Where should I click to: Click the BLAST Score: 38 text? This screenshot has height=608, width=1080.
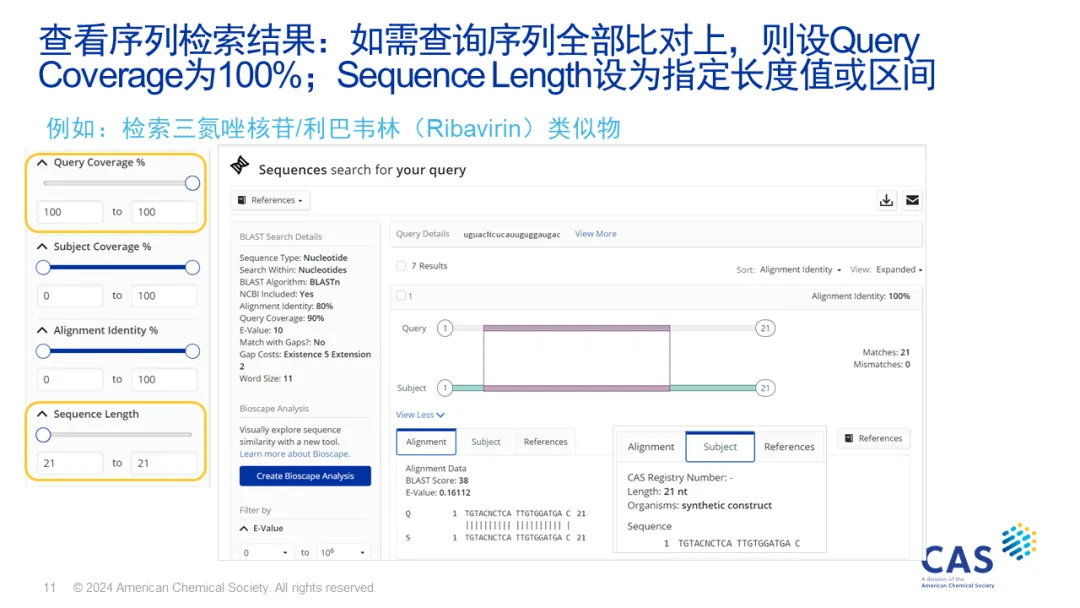[x=437, y=481]
